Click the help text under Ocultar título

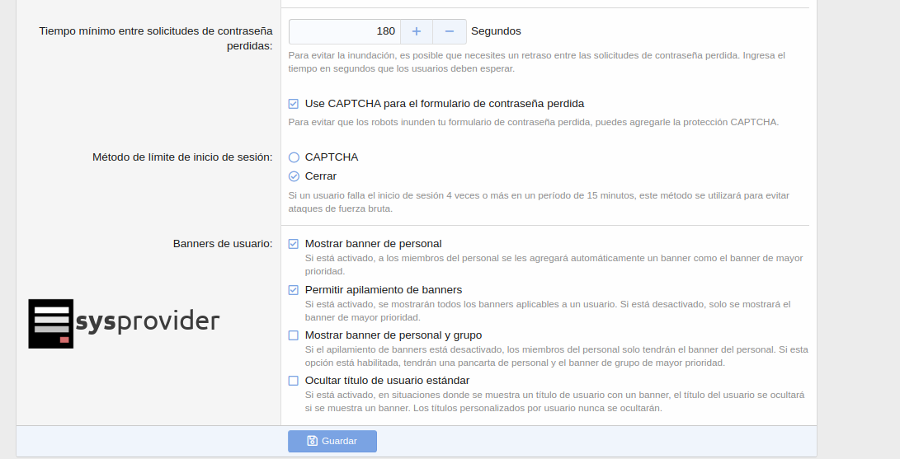(x=555, y=401)
